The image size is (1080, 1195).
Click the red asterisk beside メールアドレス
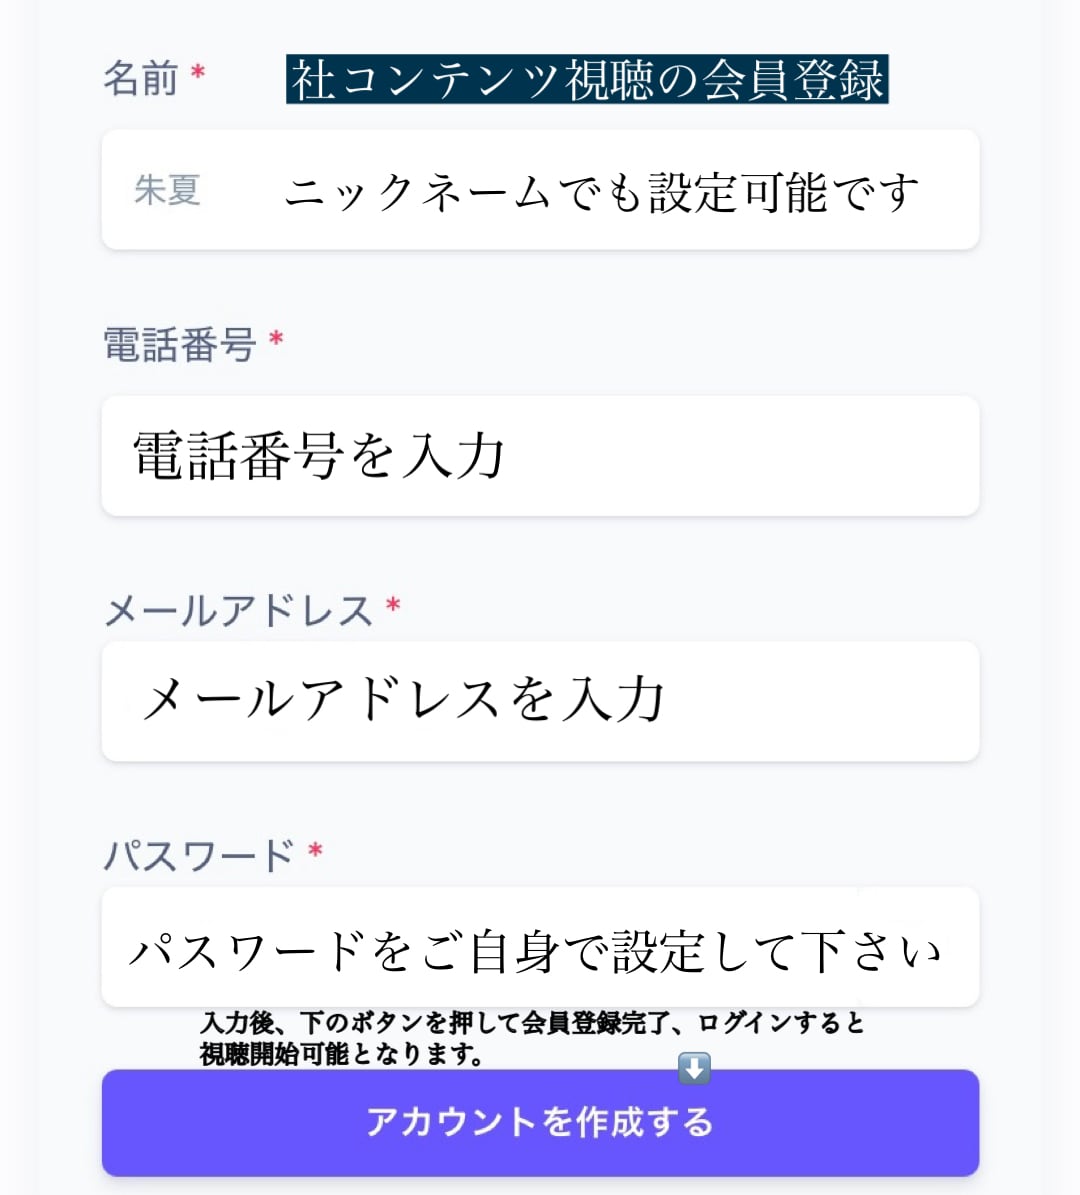point(393,606)
